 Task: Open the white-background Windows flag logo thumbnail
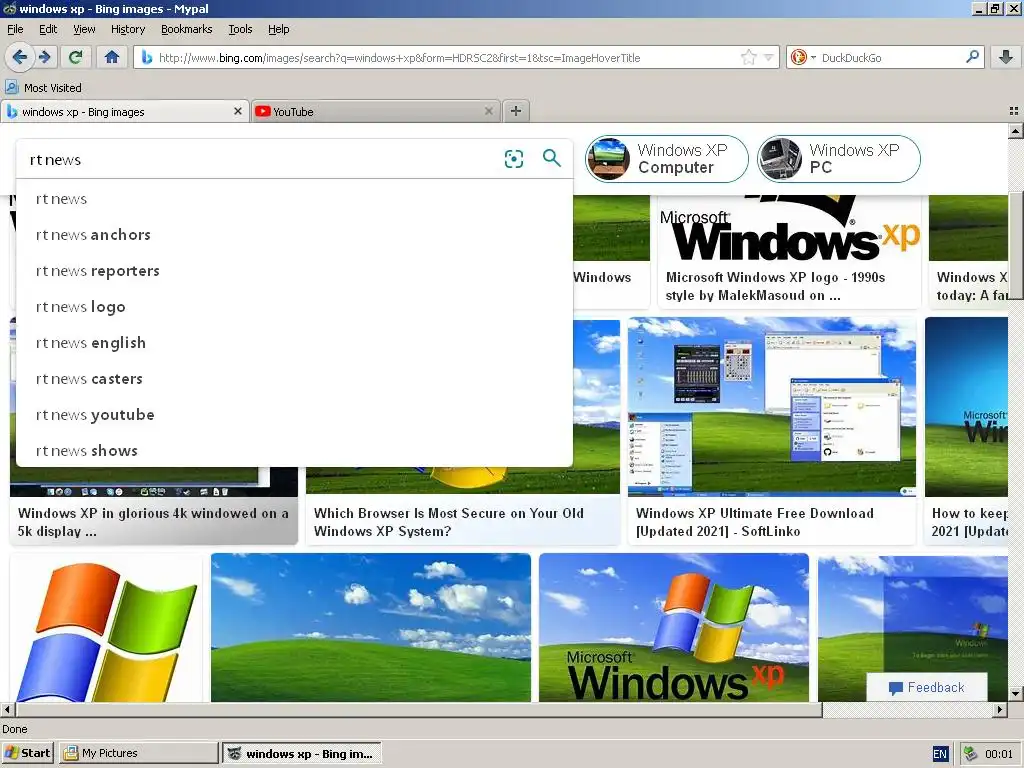coord(106,628)
